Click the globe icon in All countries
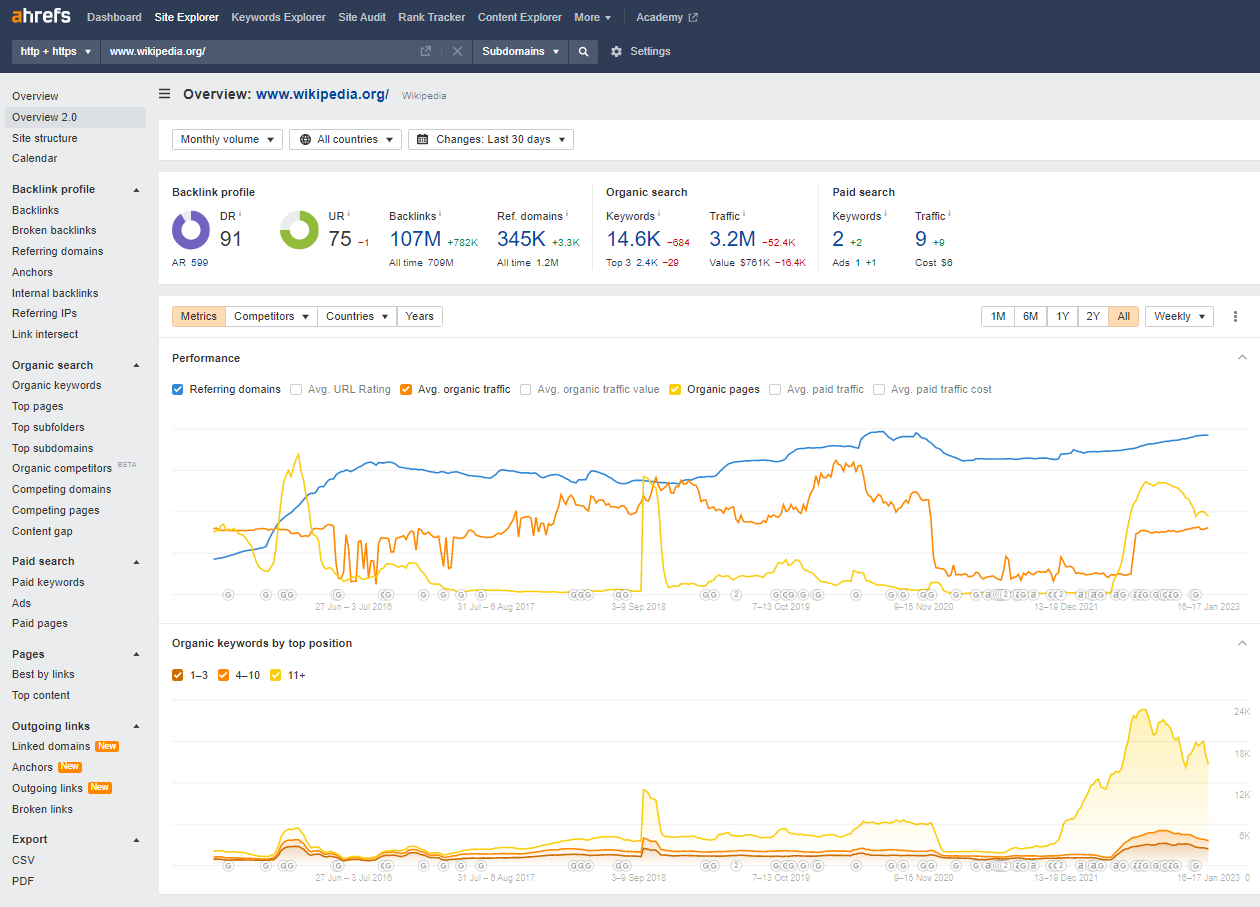 coord(305,140)
